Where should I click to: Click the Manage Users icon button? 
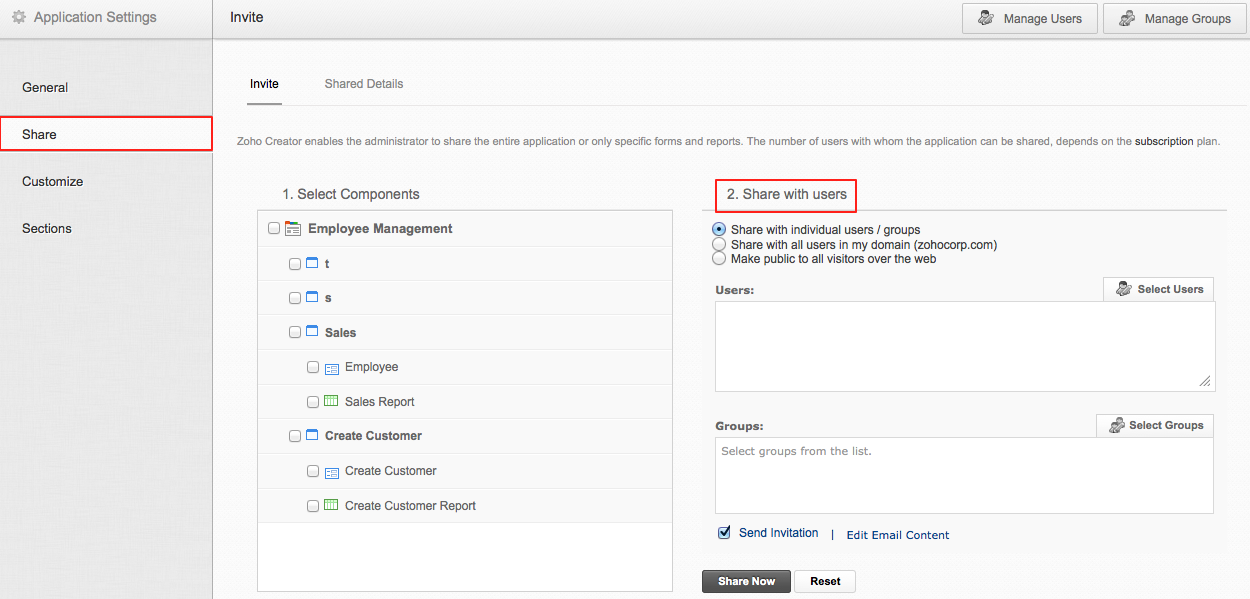(985, 18)
